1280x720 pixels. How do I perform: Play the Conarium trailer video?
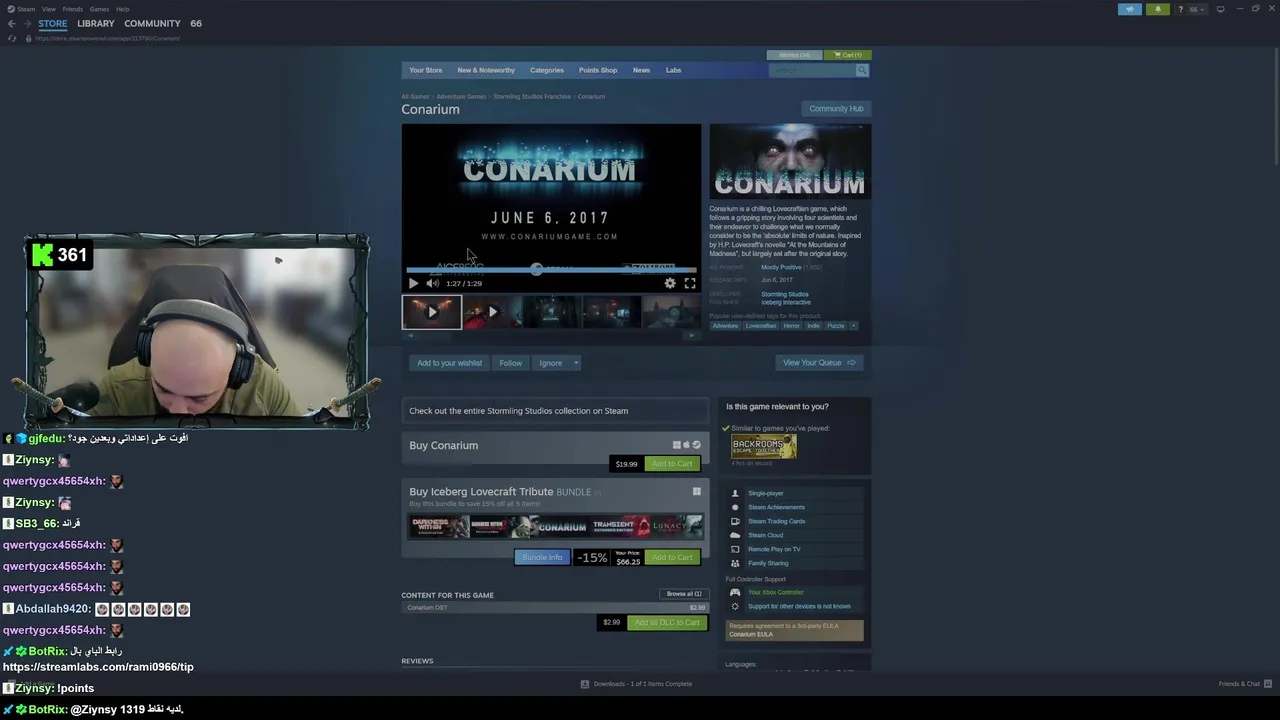[x=413, y=283]
